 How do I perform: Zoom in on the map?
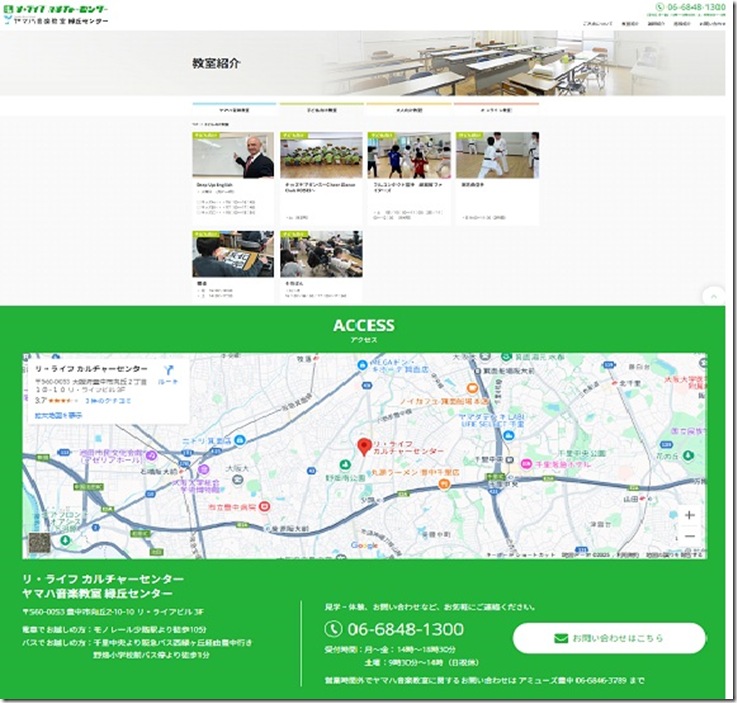[689, 515]
